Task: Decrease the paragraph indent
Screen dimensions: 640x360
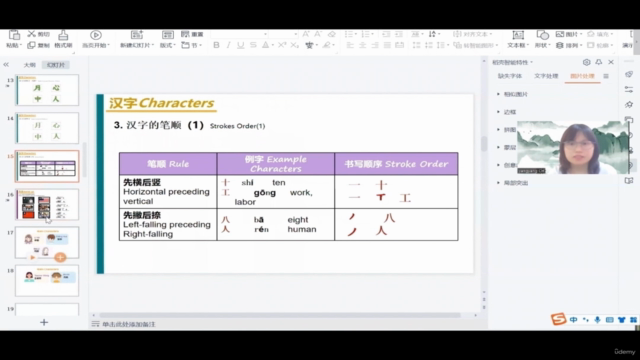Action: coord(386,34)
